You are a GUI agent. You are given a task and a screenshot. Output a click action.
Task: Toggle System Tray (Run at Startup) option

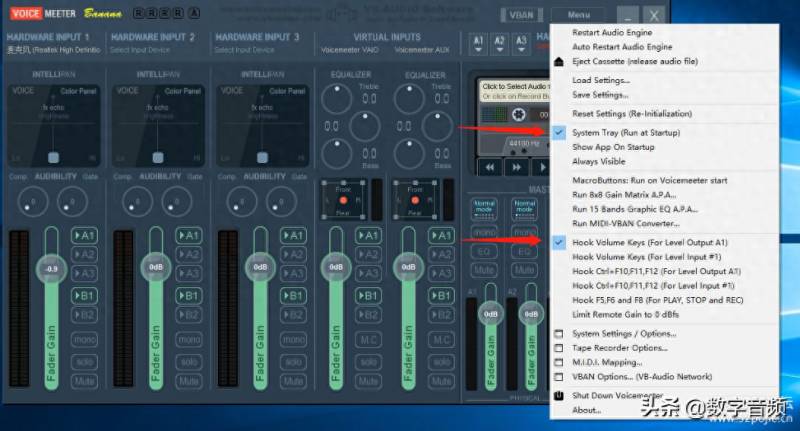pos(626,133)
